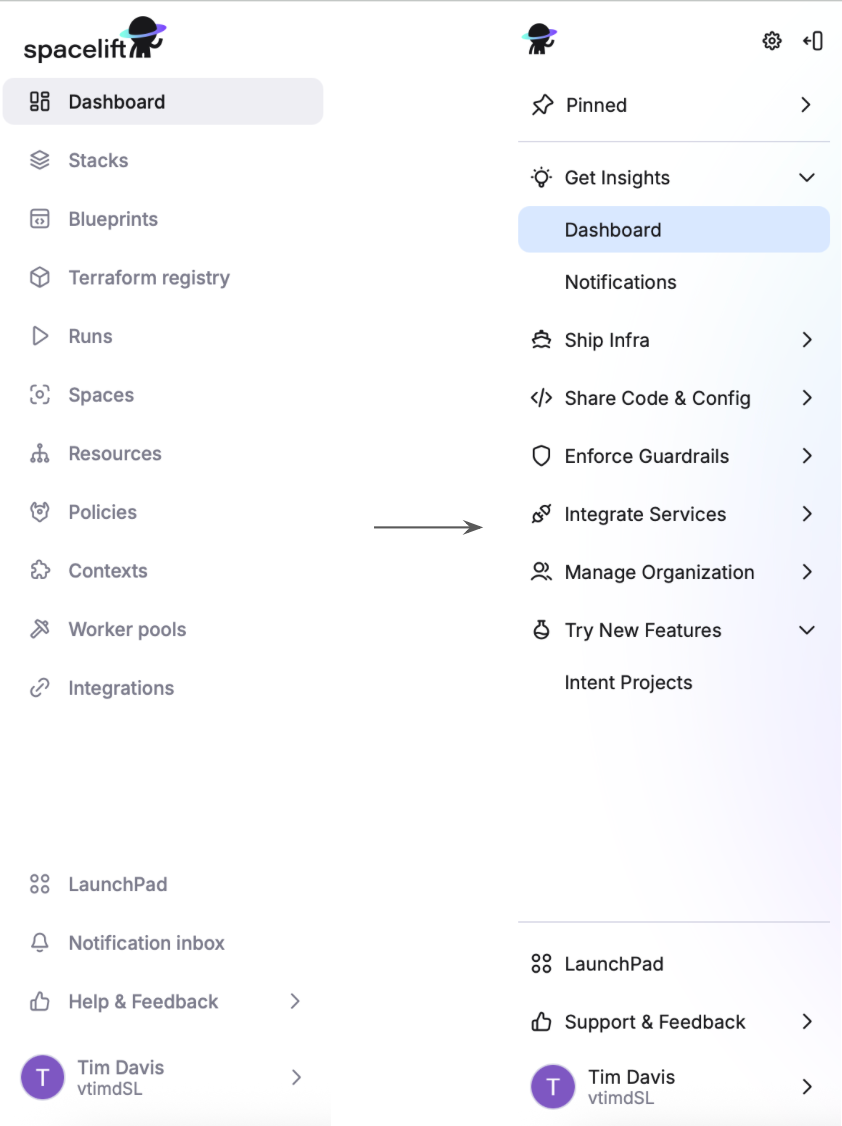Open LaunchPad in the new sidebar
This screenshot has width=842, height=1126.
[673, 964]
